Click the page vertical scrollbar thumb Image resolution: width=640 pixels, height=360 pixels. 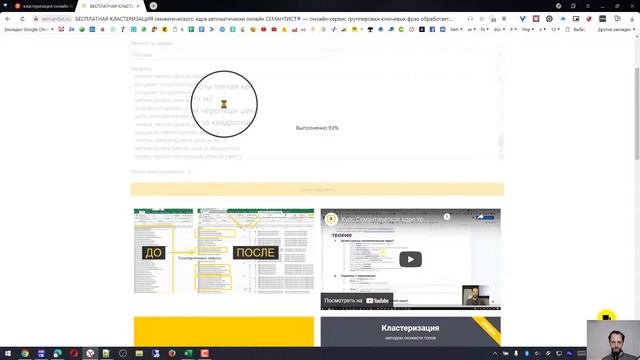tap(637, 114)
